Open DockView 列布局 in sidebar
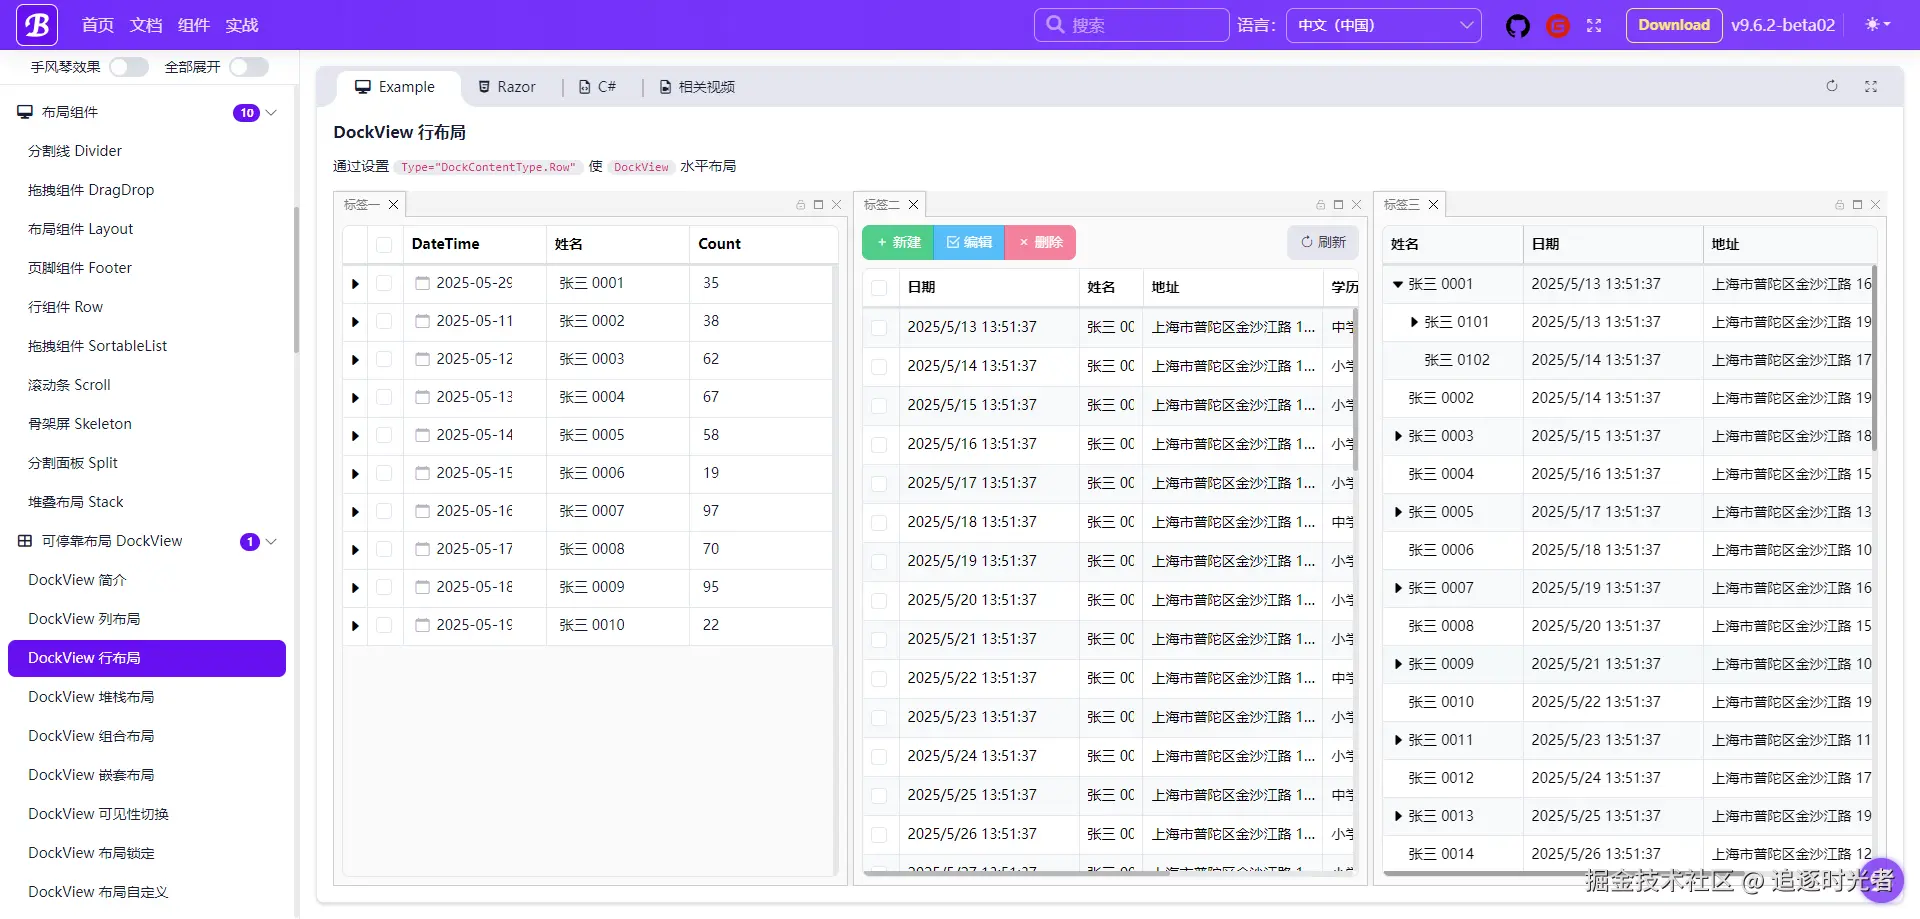This screenshot has width=1920, height=919. (x=147, y=619)
